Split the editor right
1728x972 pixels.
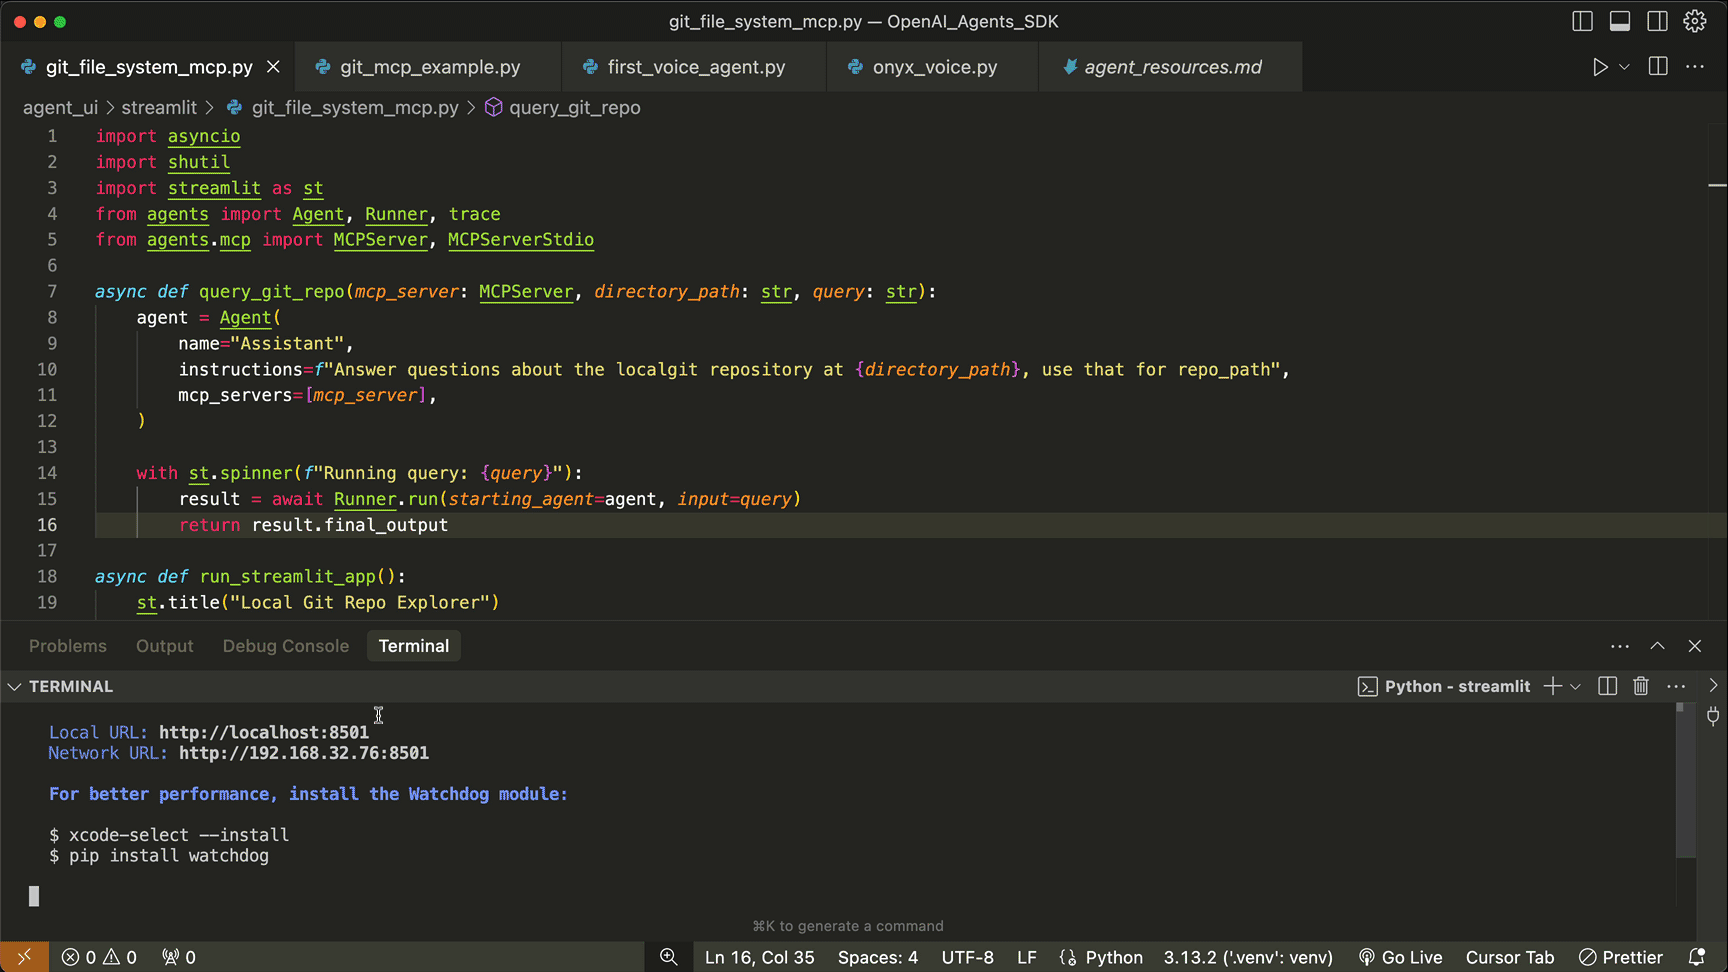pyautogui.click(x=1658, y=67)
